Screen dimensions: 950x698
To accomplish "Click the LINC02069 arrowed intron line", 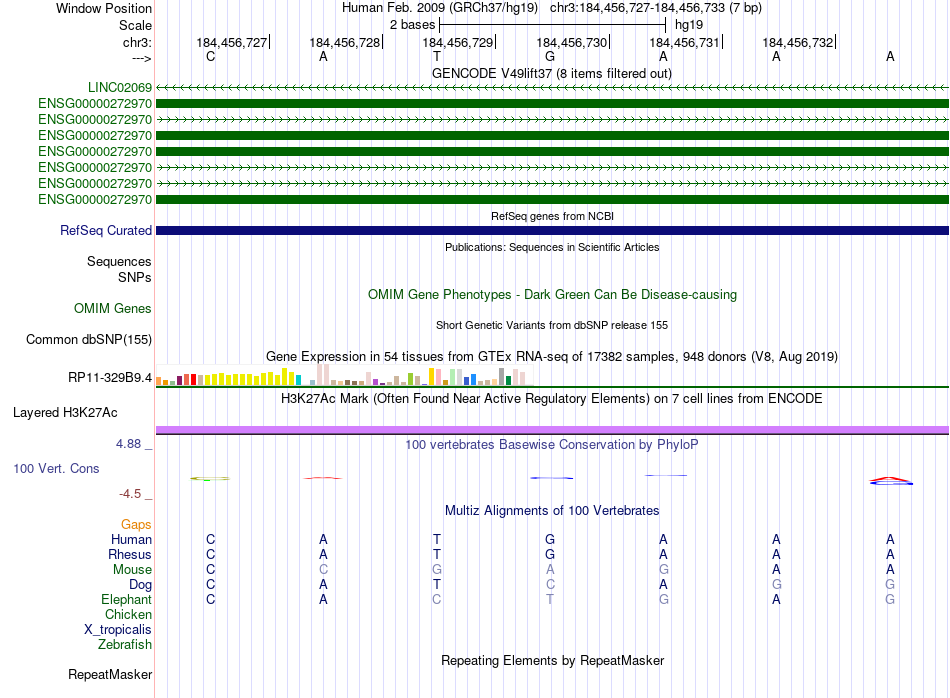I will (553, 87).
